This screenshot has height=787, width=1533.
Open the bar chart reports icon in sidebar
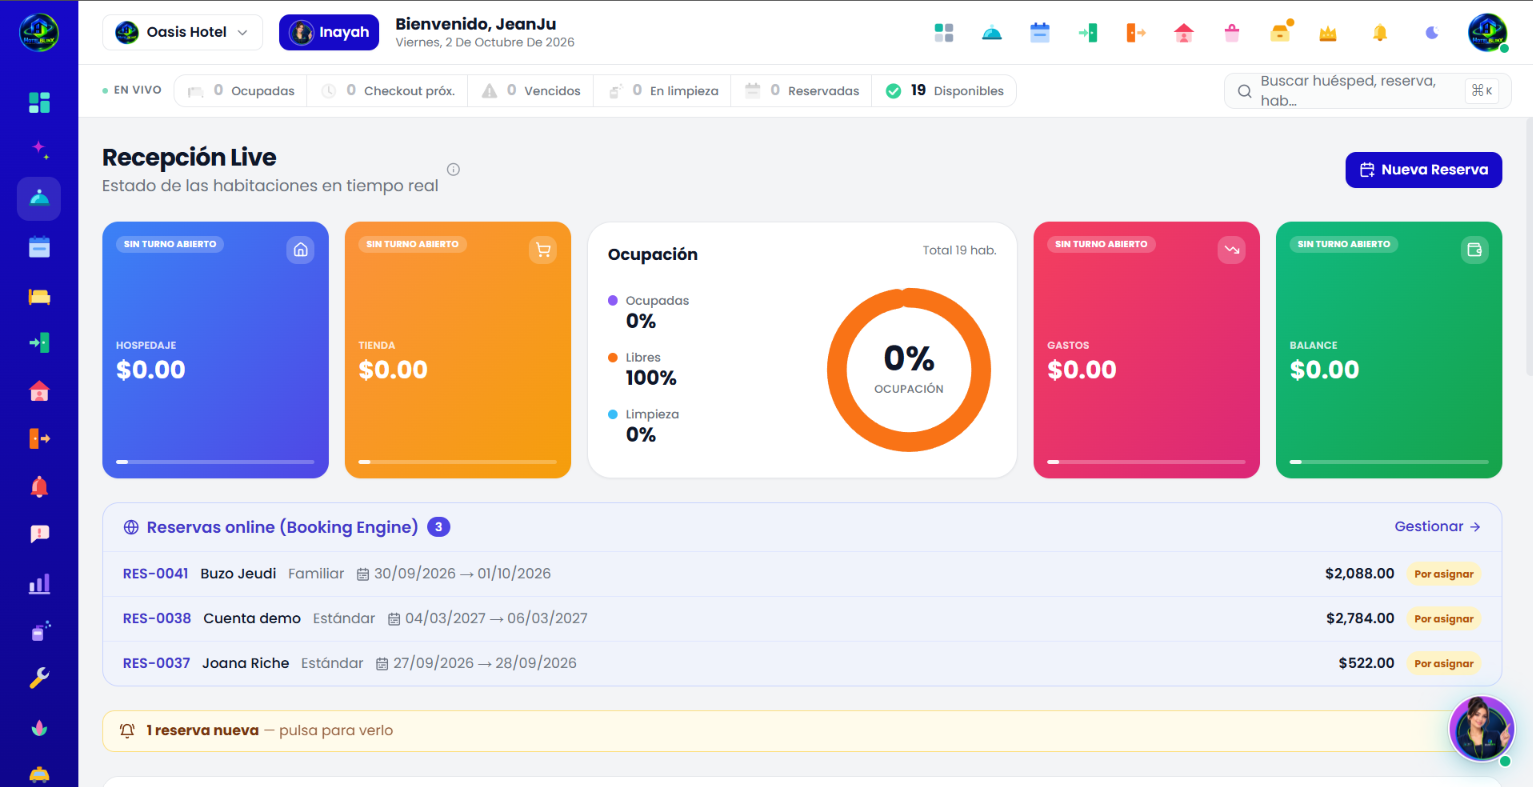coord(39,583)
